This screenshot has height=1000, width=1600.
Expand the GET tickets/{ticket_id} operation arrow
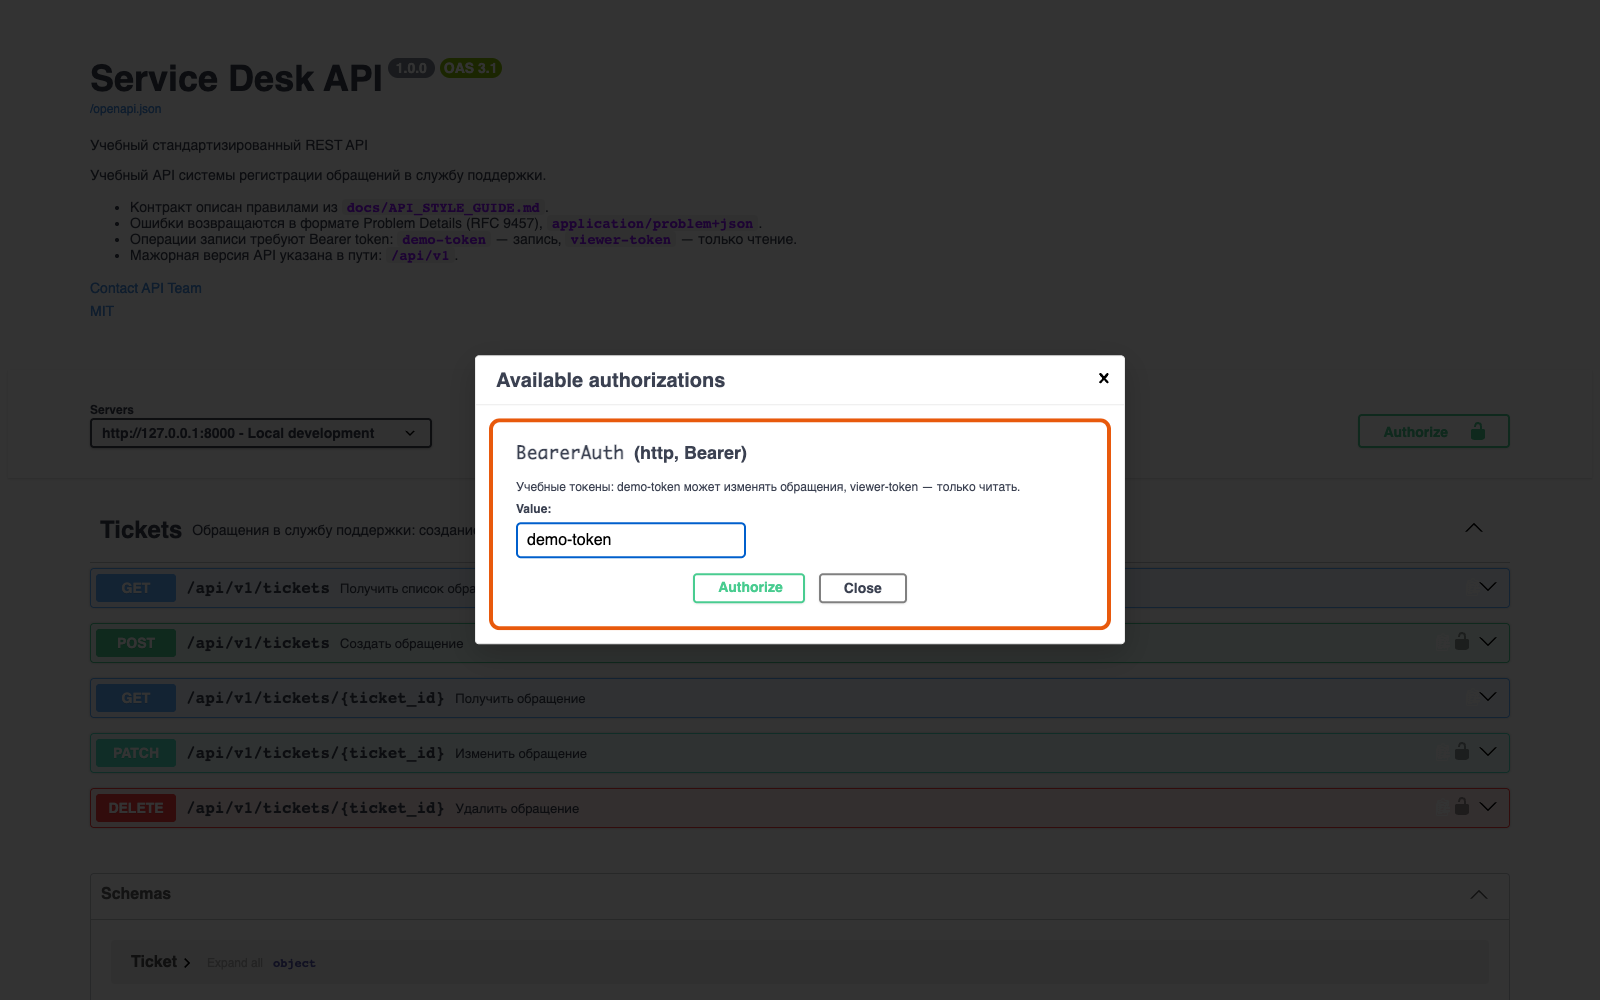(x=1488, y=697)
